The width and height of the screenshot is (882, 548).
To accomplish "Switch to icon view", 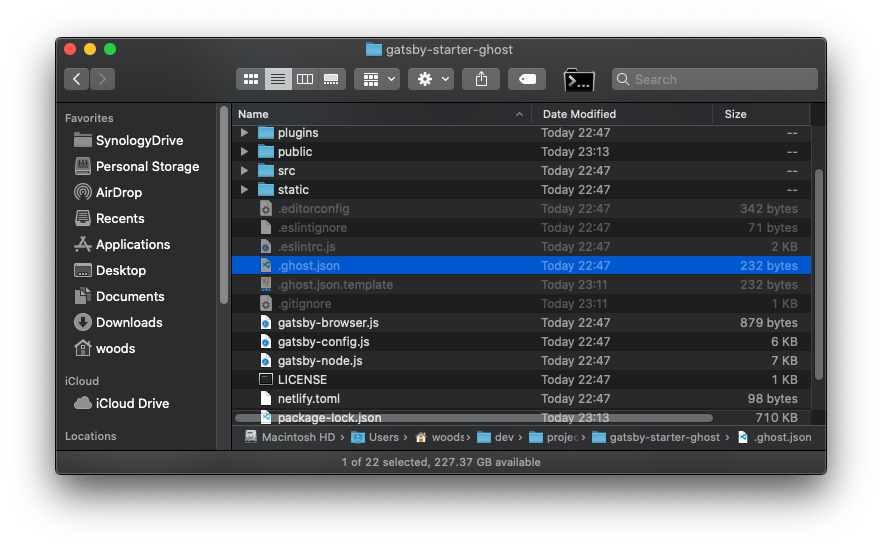I will (250, 79).
